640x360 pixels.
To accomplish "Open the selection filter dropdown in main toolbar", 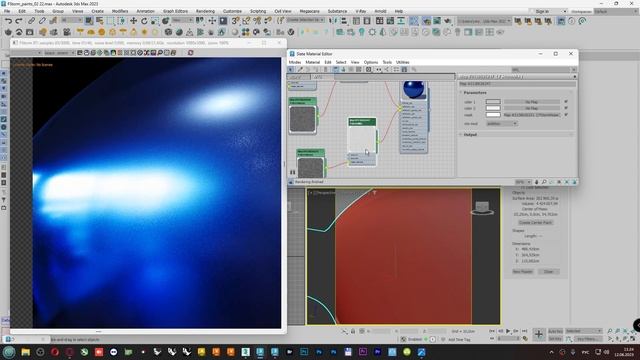I will pos(71,20).
